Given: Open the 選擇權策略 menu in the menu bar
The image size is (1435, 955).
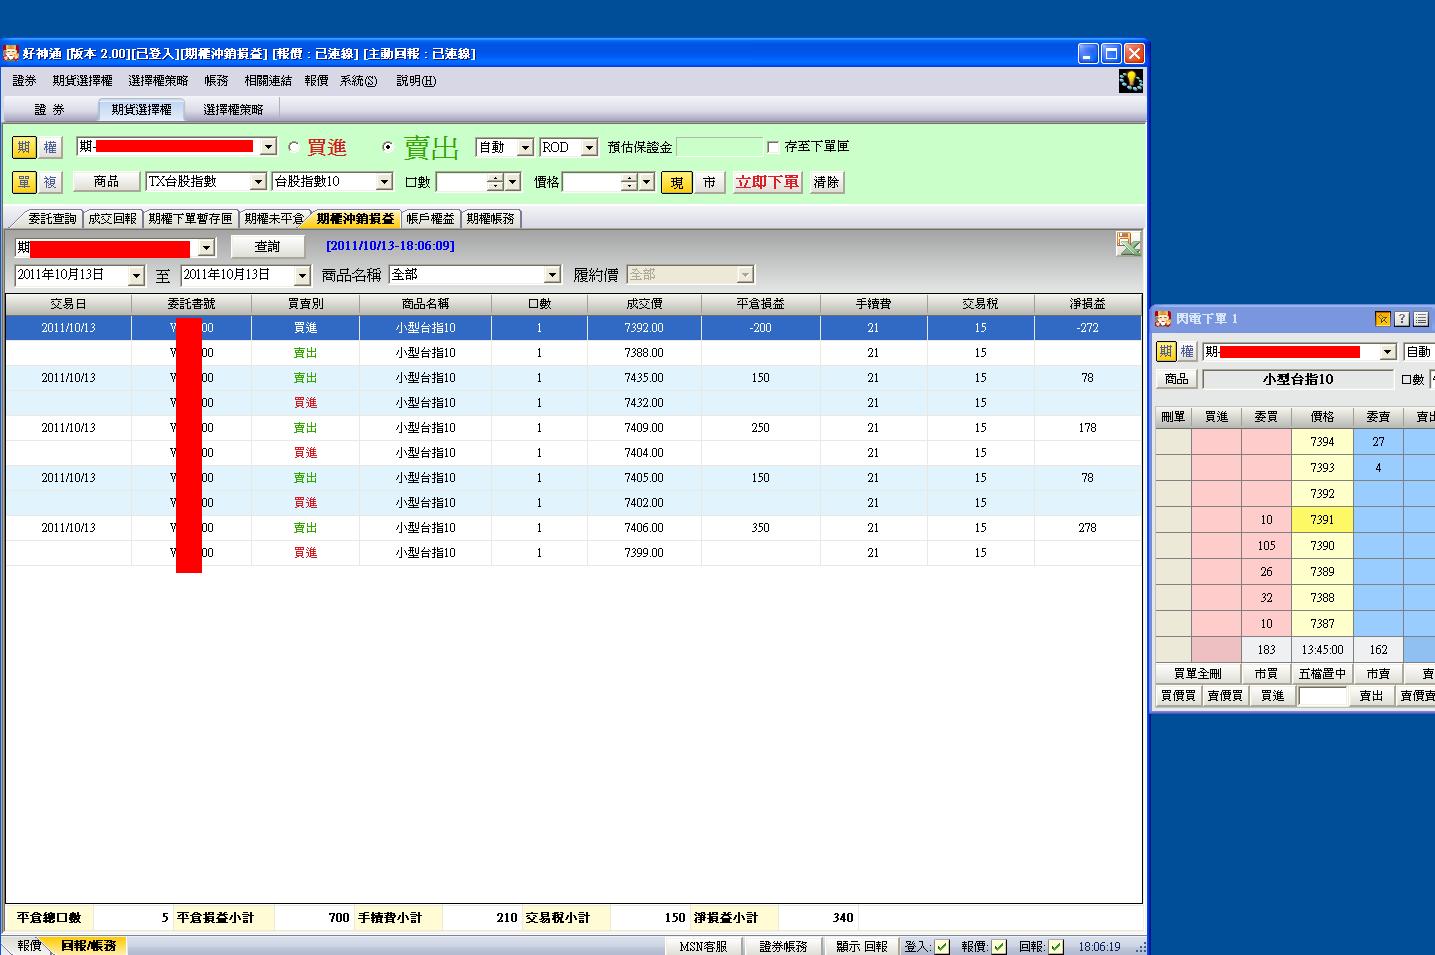Looking at the screenshot, I should [158, 81].
